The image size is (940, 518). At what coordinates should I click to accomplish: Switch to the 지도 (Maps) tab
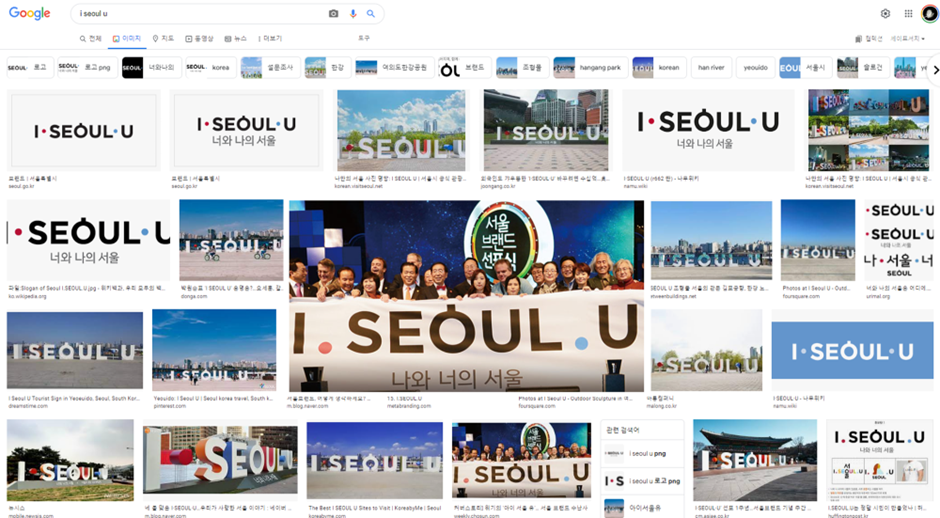163,38
